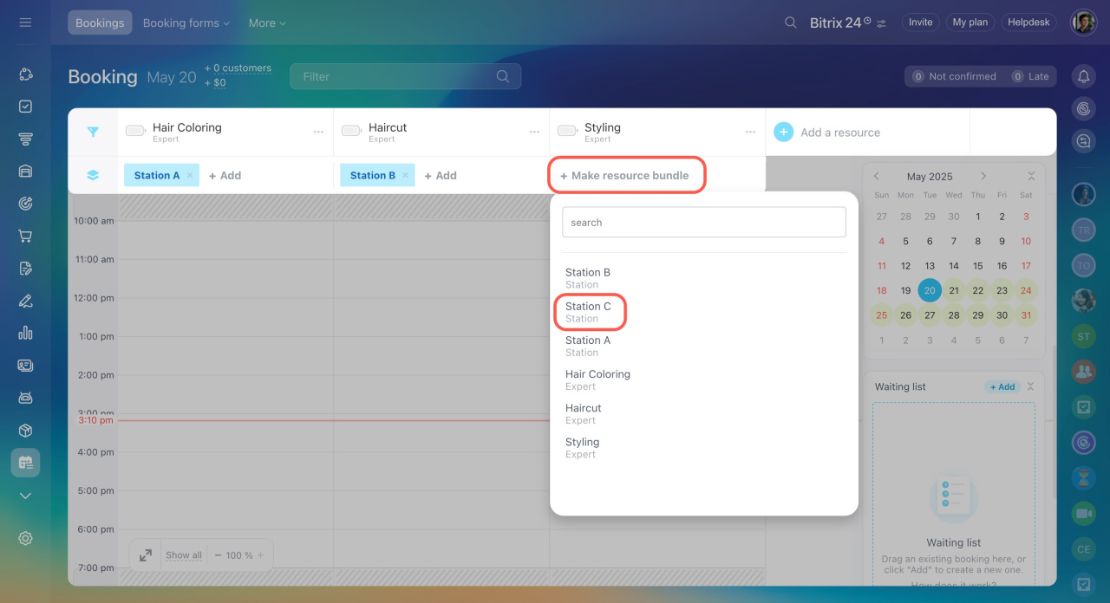The height and width of the screenshot is (603, 1110).
Task: Open the analytics bar chart sidebar icon
Action: pyautogui.click(x=25, y=333)
